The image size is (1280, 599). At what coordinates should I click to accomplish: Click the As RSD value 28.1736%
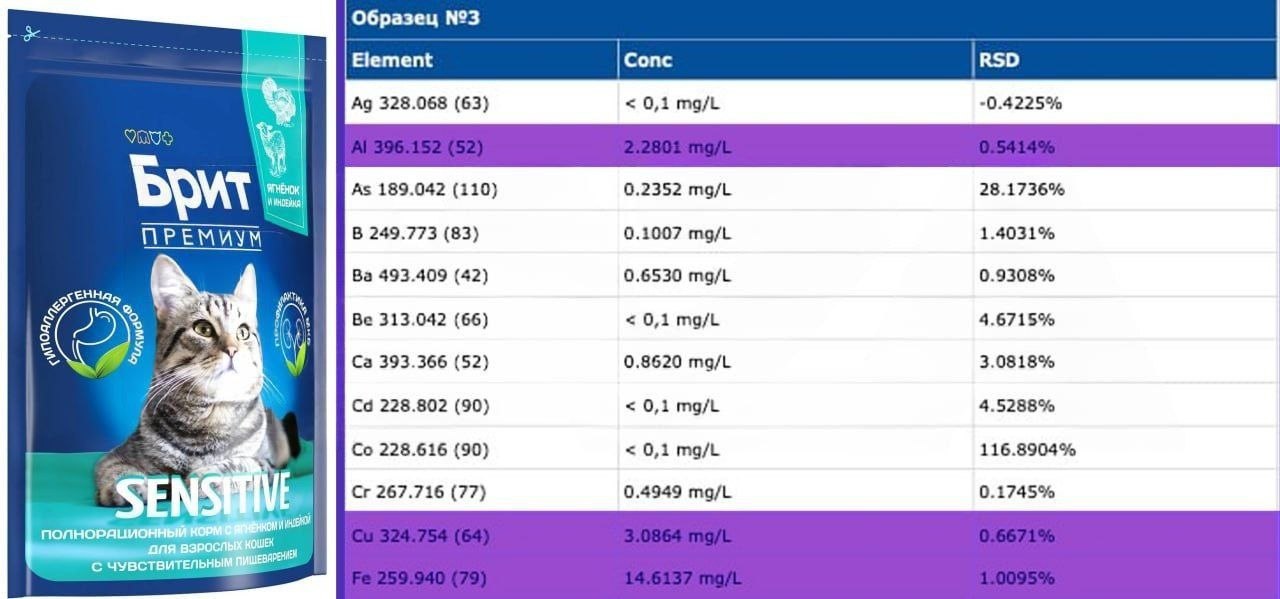[x=1022, y=189]
